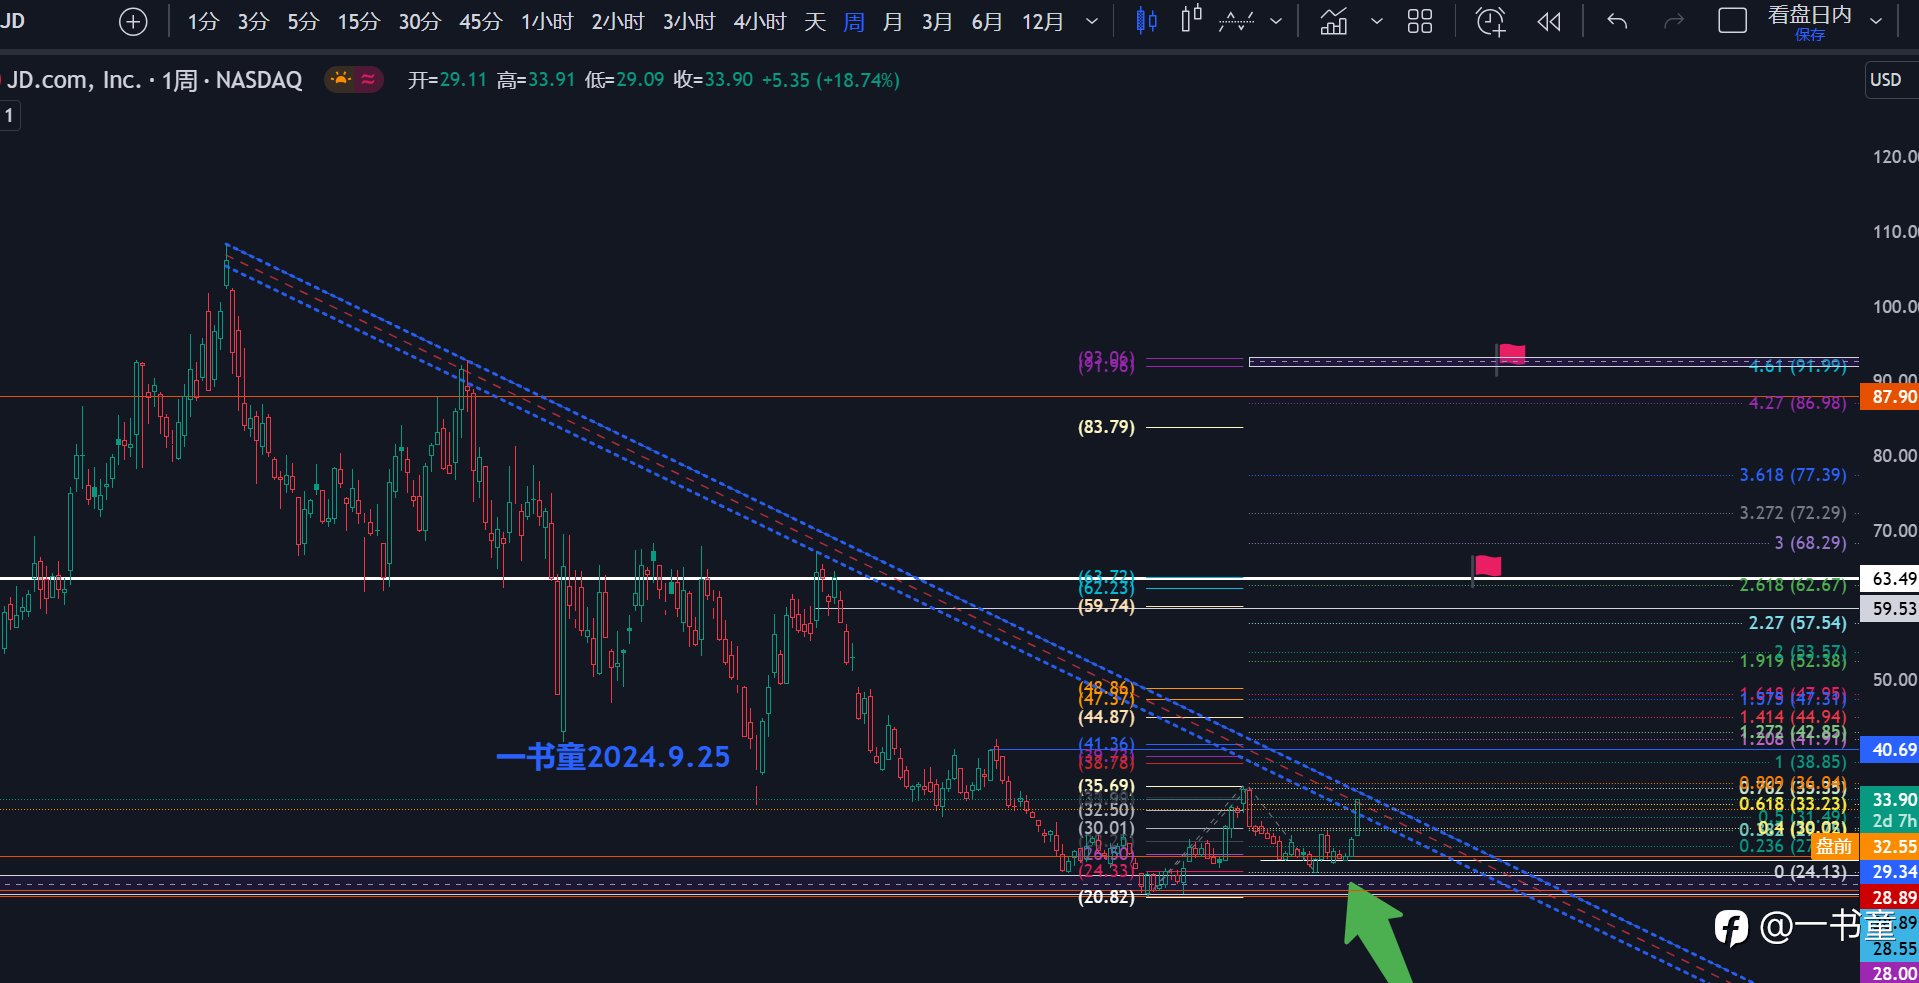The height and width of the screenshot is (983, 1919).
Task: Expand the 看盘日内 layout dropdown chevron
Action: pyautogui.click(x=1876, y=21)
